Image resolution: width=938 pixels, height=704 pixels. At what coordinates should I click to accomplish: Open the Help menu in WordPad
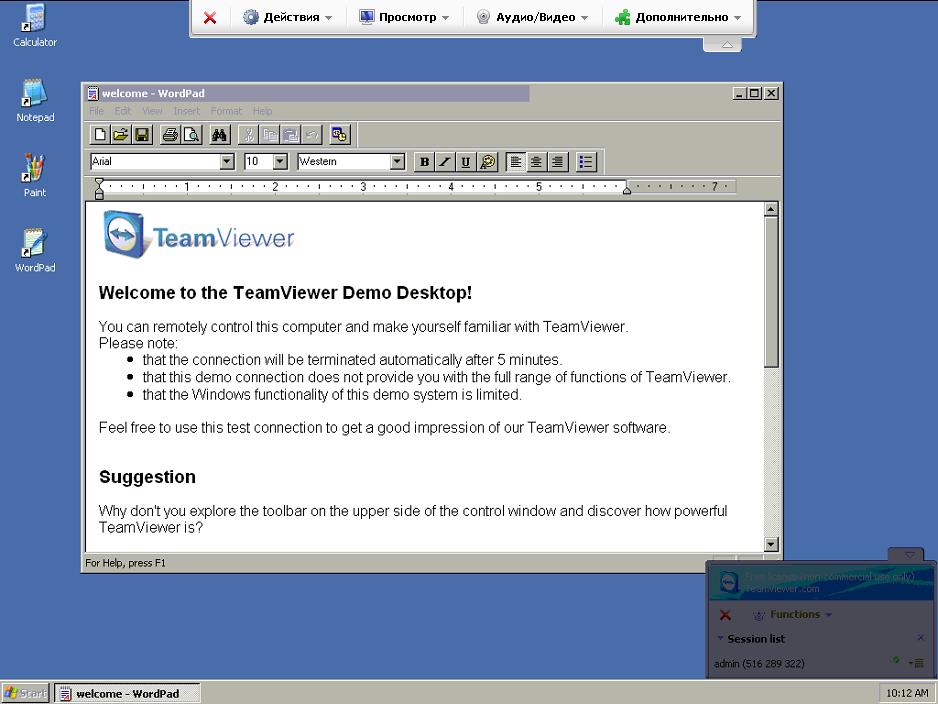tap(263, 111)
